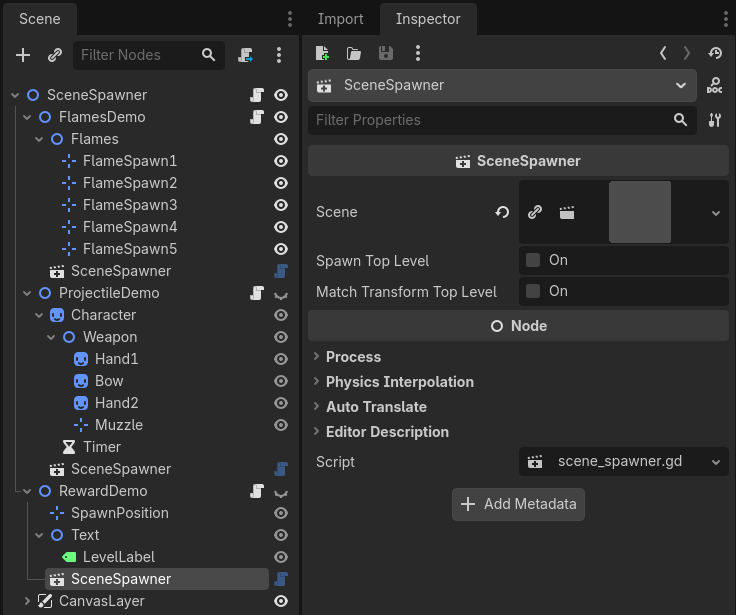The height and width of the screenshot is (615, 736).
Task: Click the Add Metadata button
Action: pyautogui.click(x=518, y=504)
